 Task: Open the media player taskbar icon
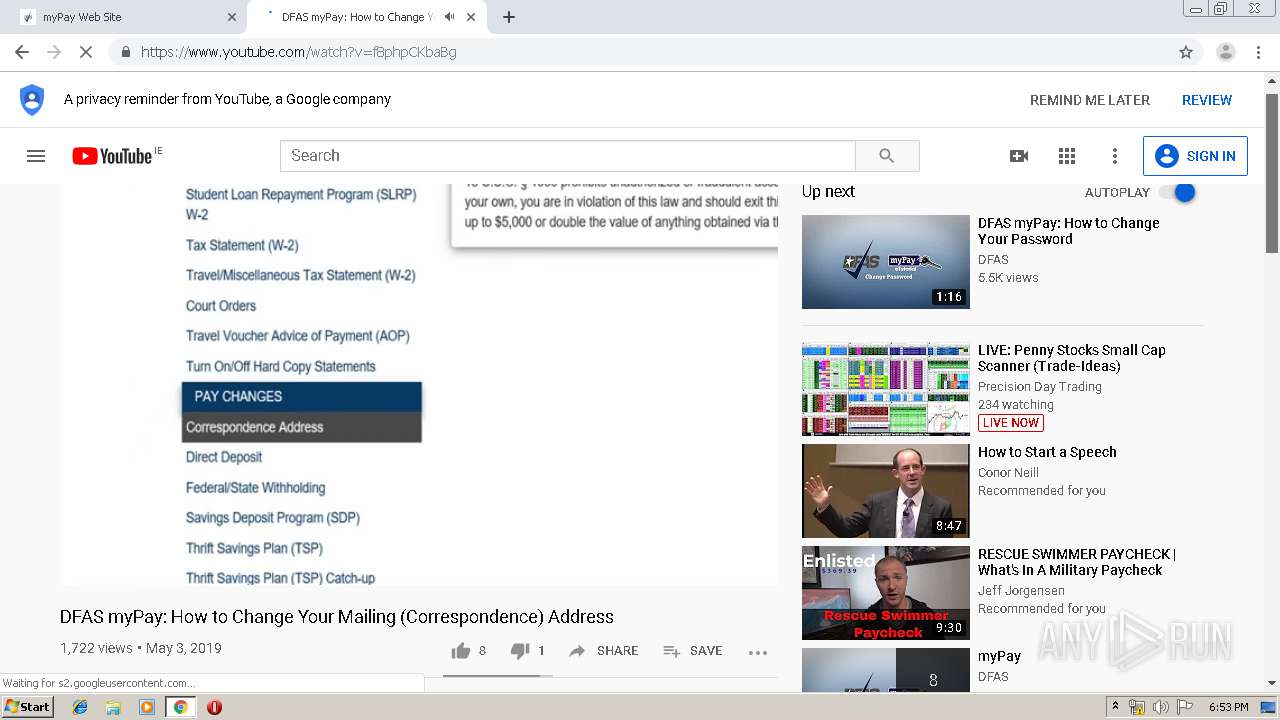tap(147, 707)
